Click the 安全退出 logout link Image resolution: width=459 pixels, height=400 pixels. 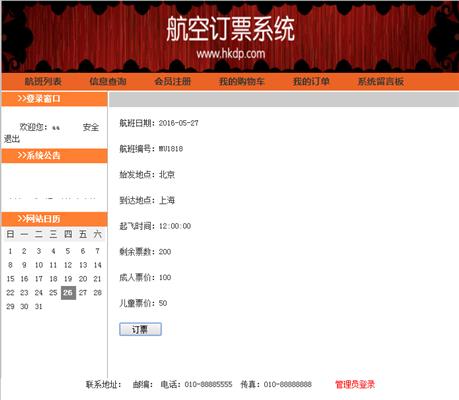point(91,127)
